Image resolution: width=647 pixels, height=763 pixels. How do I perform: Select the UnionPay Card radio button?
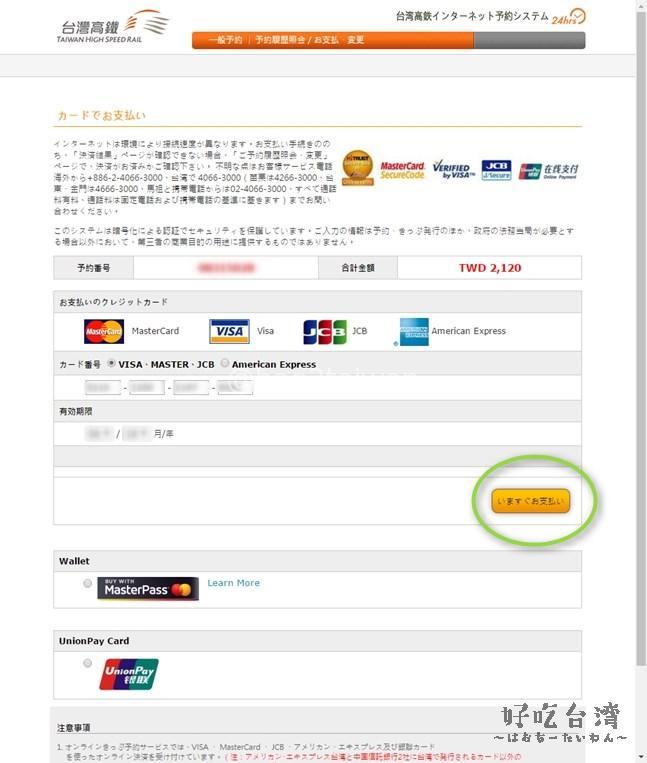tap(88, 663)
